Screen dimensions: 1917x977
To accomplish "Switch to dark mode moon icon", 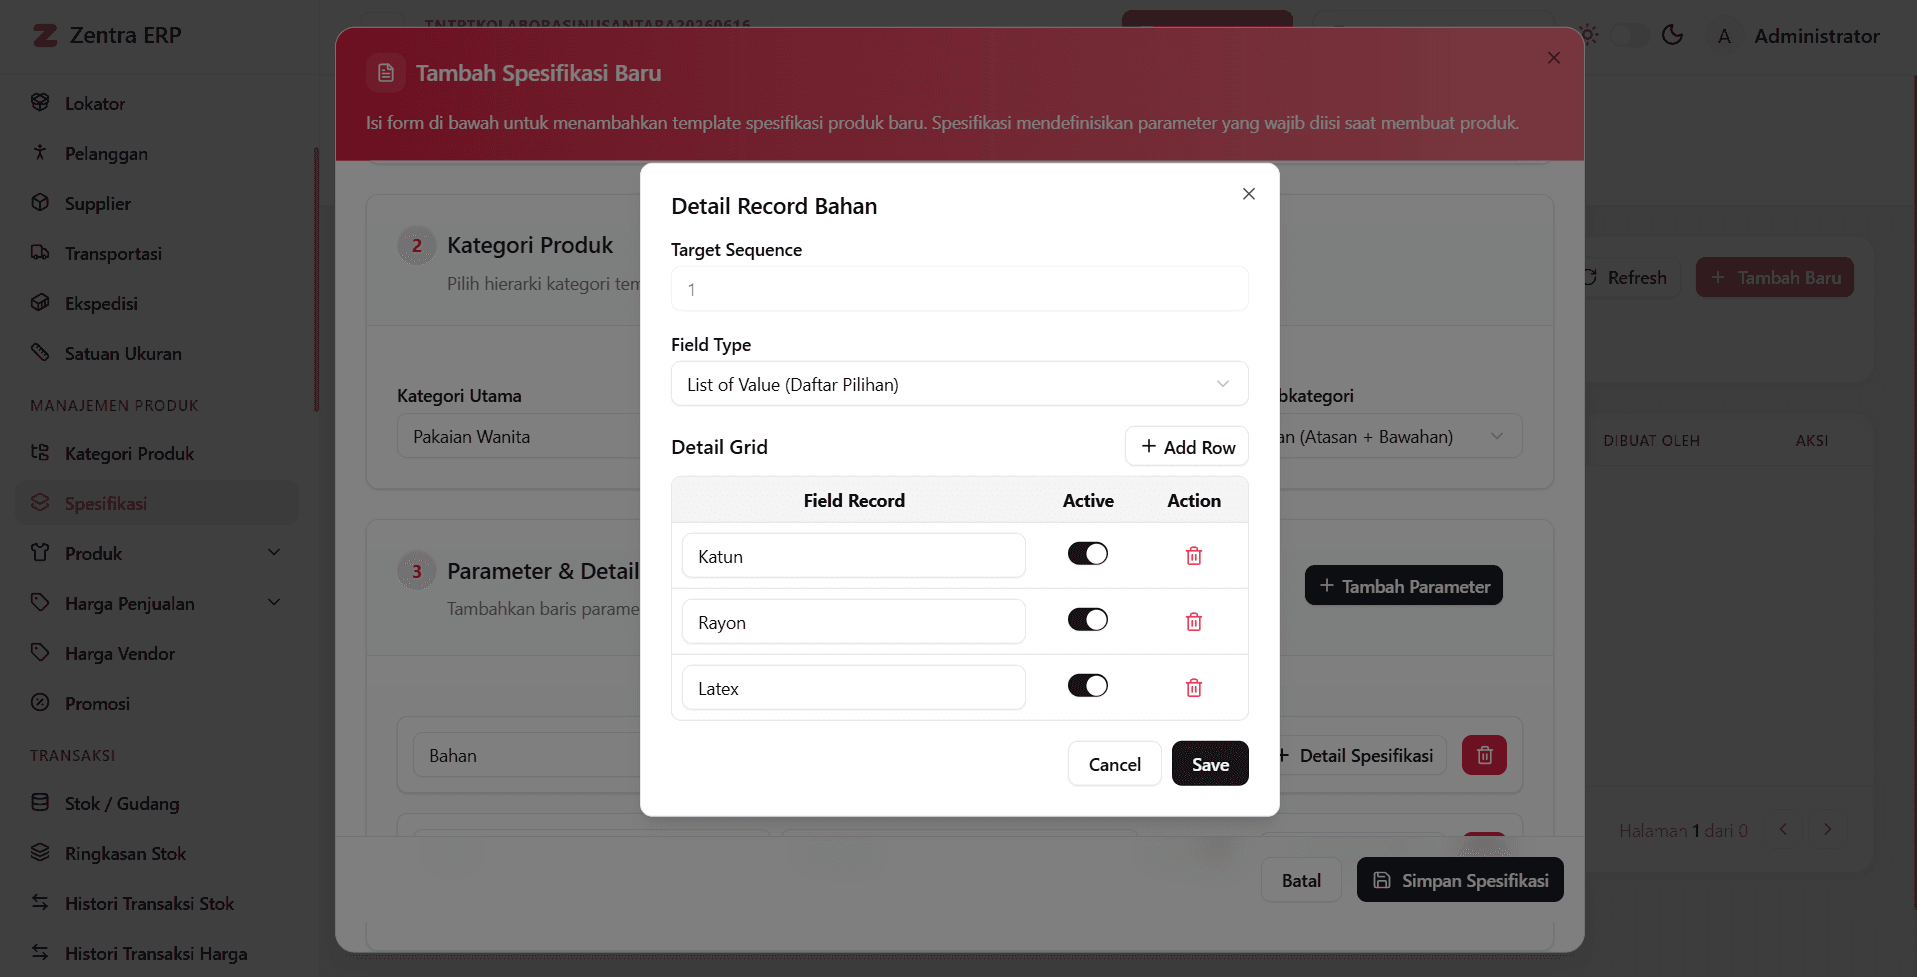I will pos(1672,35).
